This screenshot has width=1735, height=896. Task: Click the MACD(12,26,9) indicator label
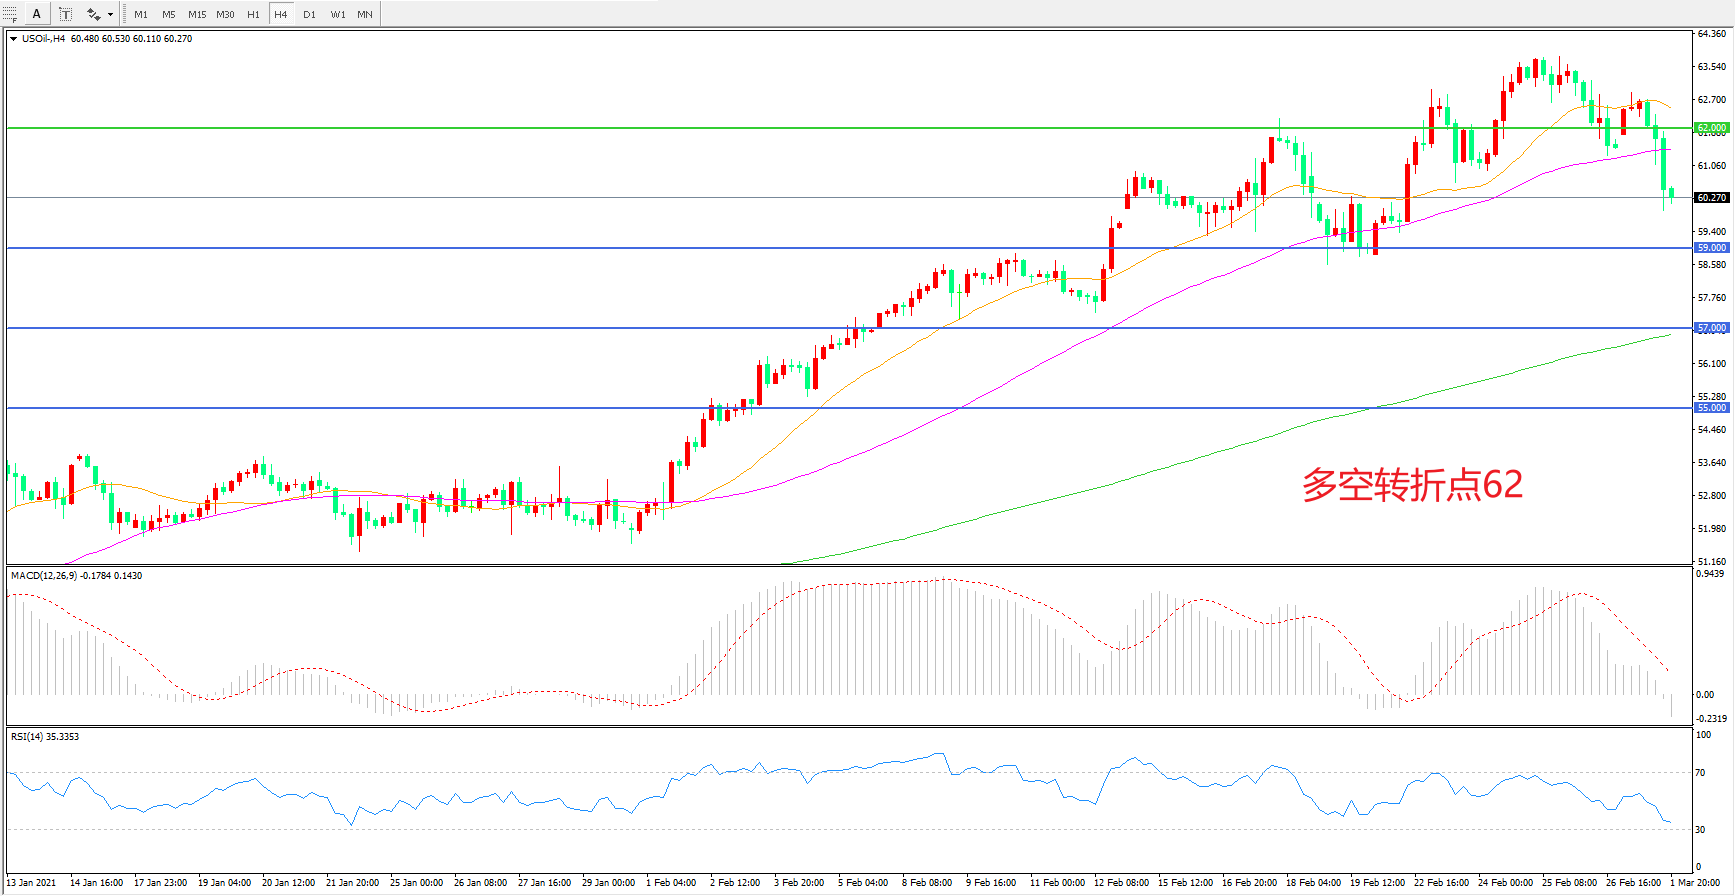coord(76,576)
